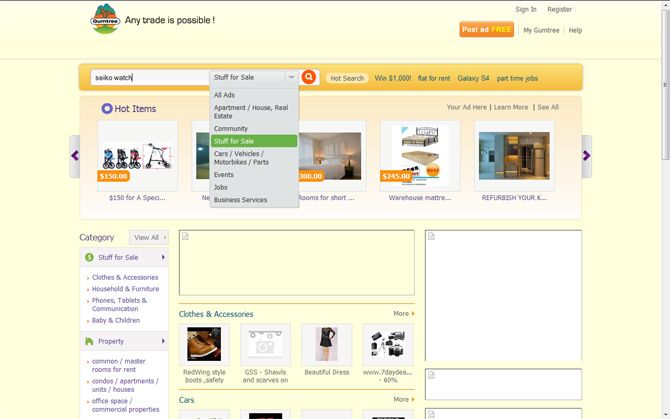The width and height of the screenshot is (670, 419).
Task: Click More beside Clothes & Accessories heading
Action: click(x=404, y=314)
